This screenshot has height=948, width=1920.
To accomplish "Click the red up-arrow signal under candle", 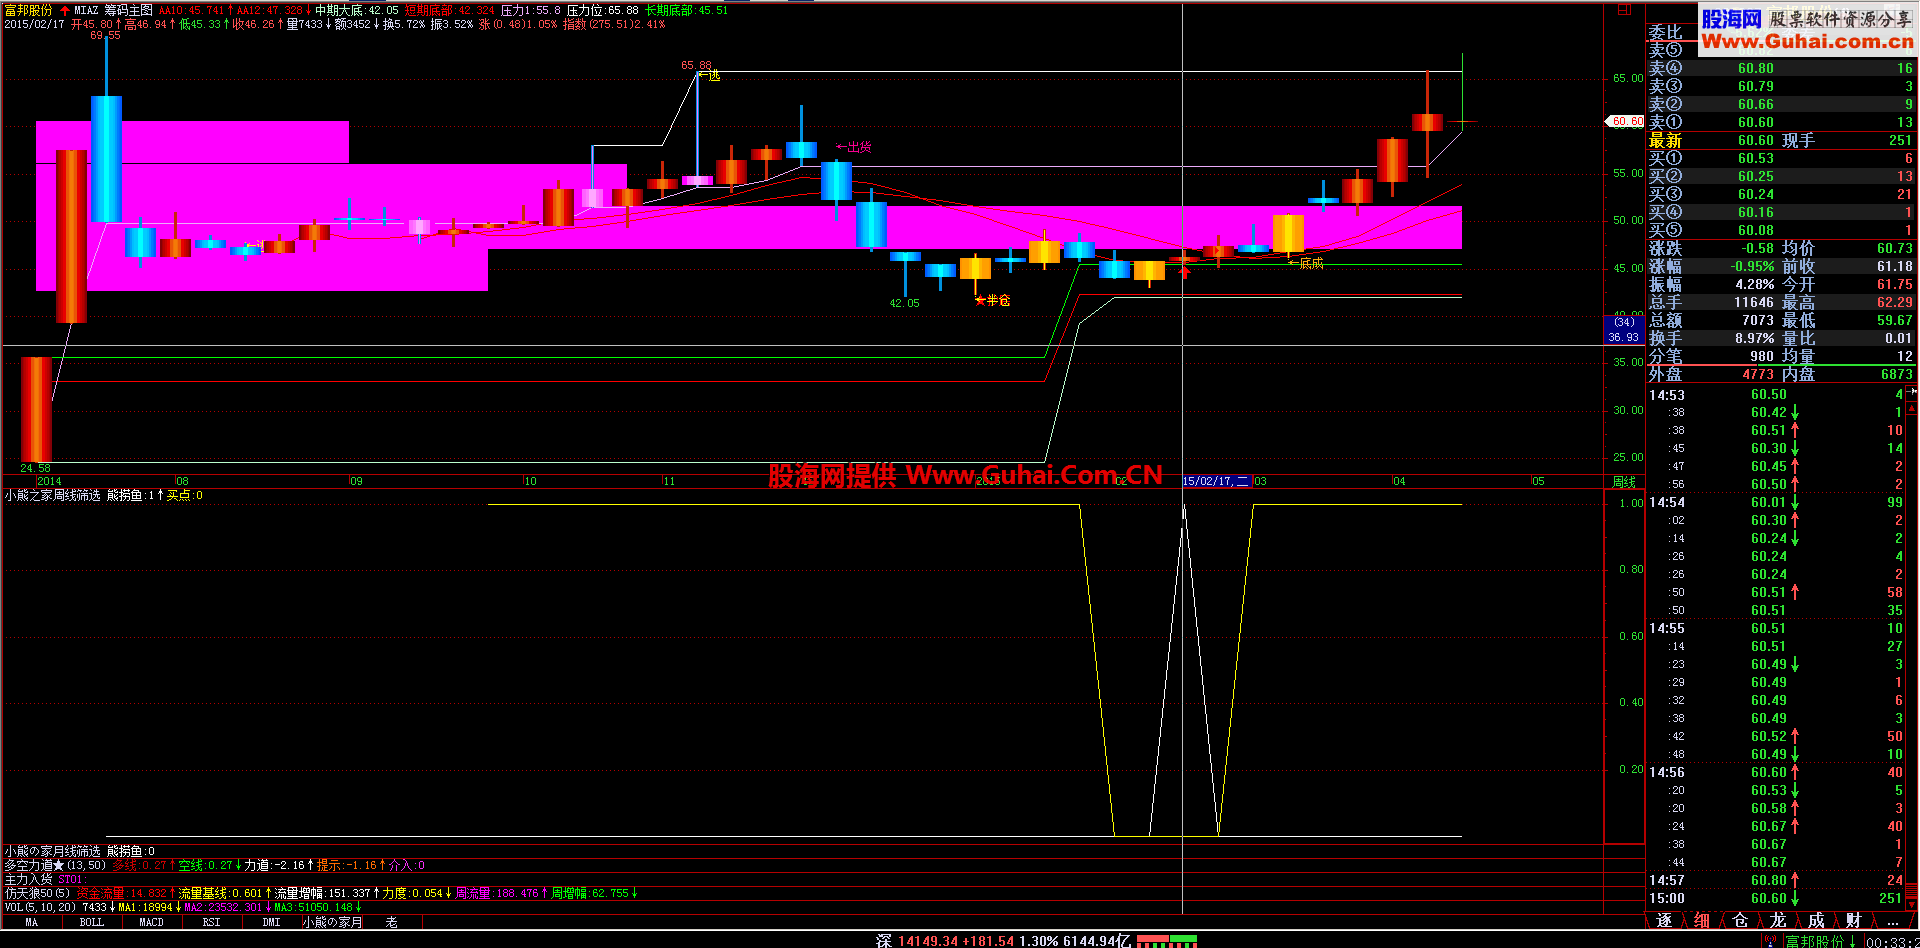I will click(x=1184, y=271).
